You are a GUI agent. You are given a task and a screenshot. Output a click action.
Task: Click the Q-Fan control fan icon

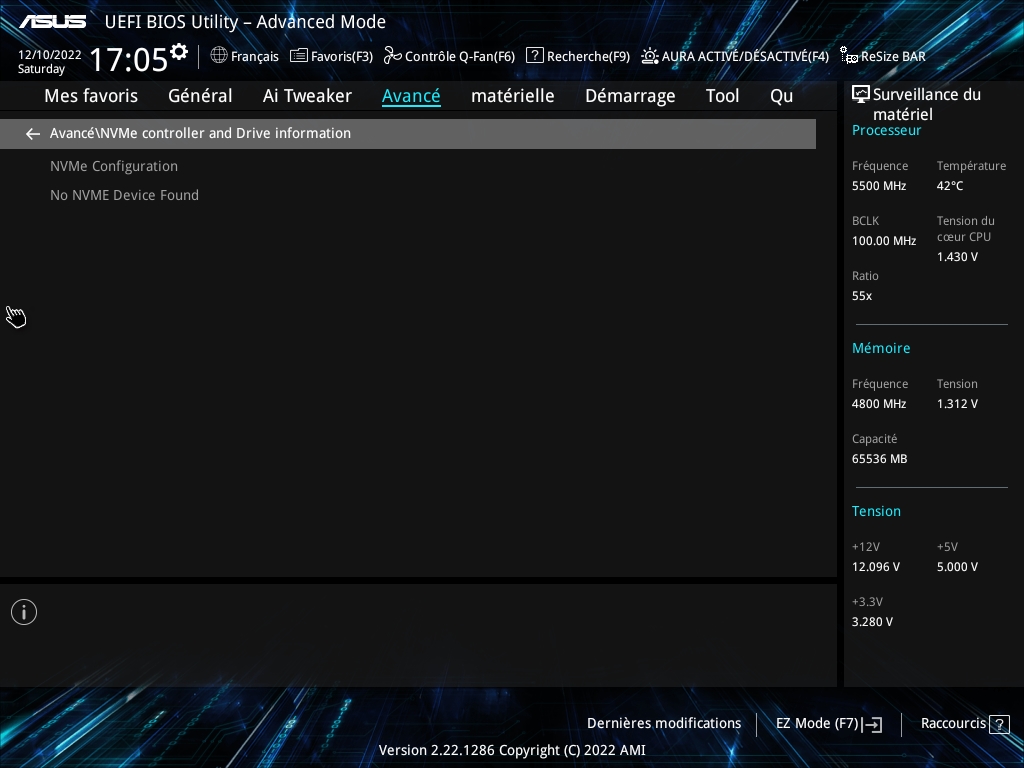(x=392, y=56)
